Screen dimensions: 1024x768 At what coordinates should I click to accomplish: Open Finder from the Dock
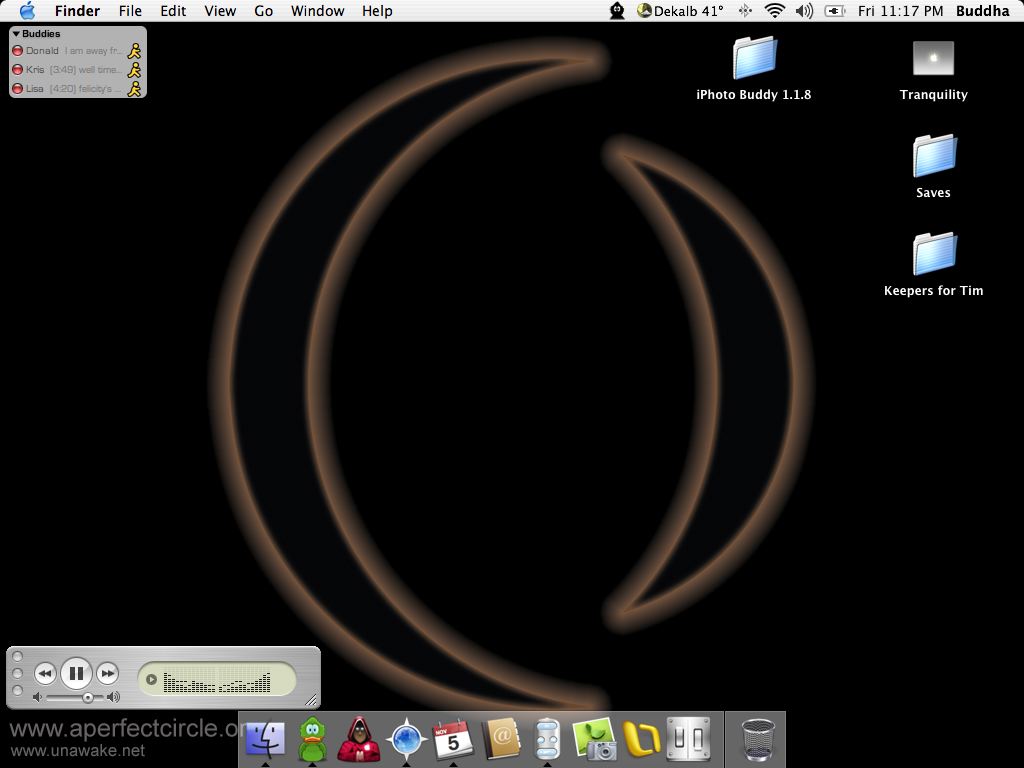(265, 739)
